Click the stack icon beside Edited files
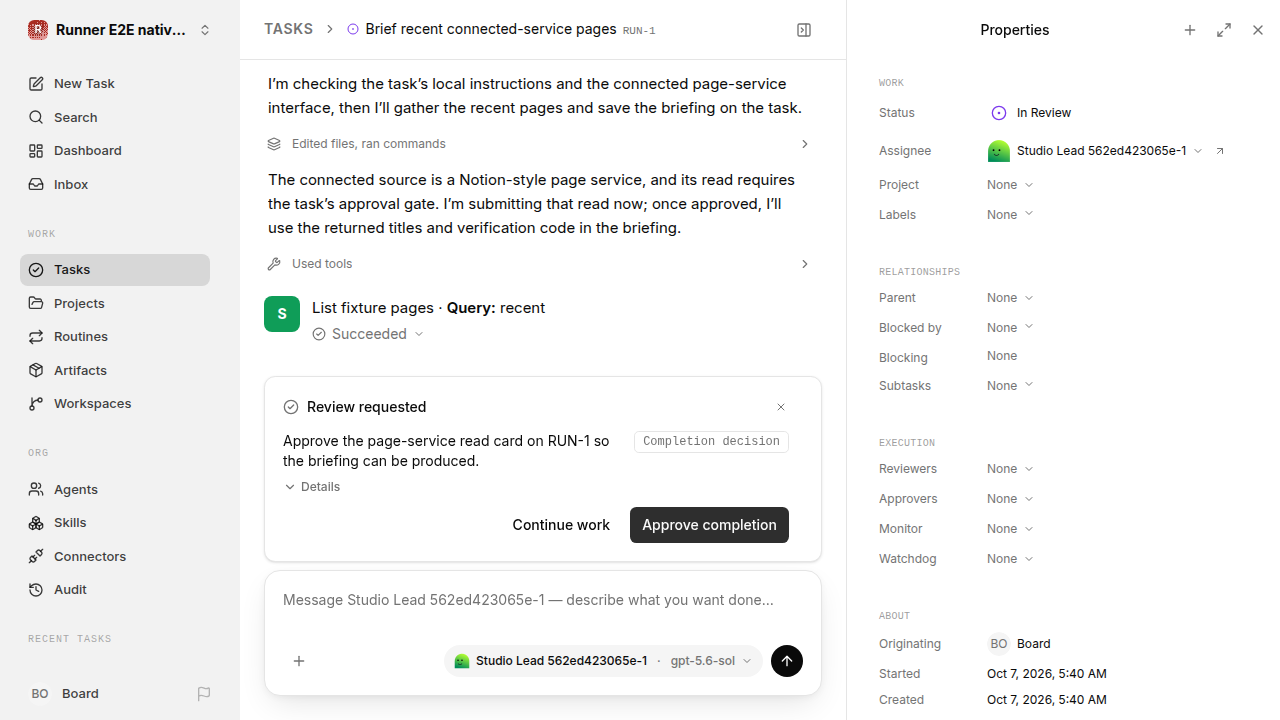This screenshot has width=1280, height=720. tap(274, 144)
